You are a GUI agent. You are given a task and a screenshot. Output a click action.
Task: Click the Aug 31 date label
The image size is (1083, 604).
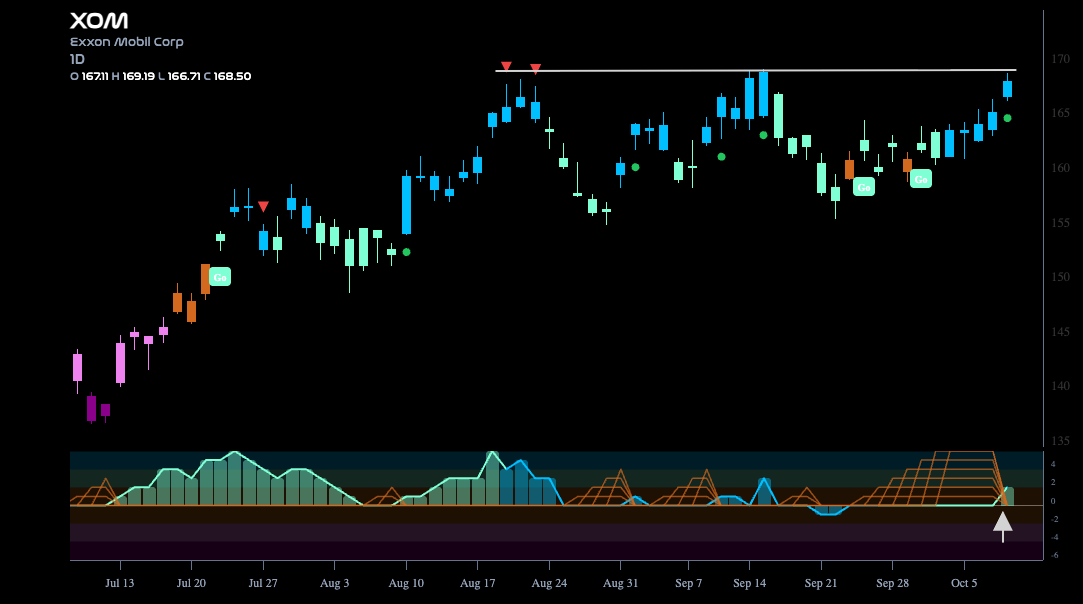tap(620, 583)
